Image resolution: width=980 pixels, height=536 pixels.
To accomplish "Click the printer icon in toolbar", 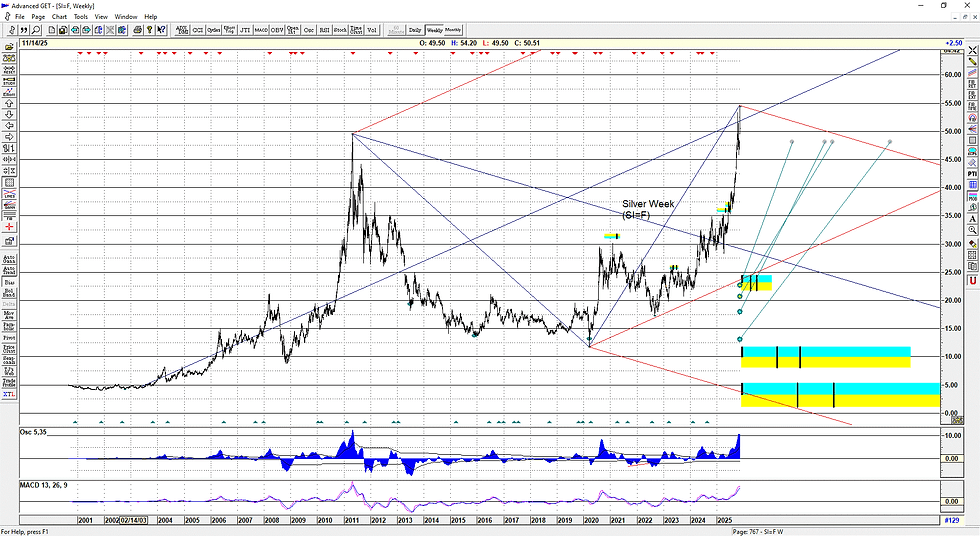I will coord(138,30).
